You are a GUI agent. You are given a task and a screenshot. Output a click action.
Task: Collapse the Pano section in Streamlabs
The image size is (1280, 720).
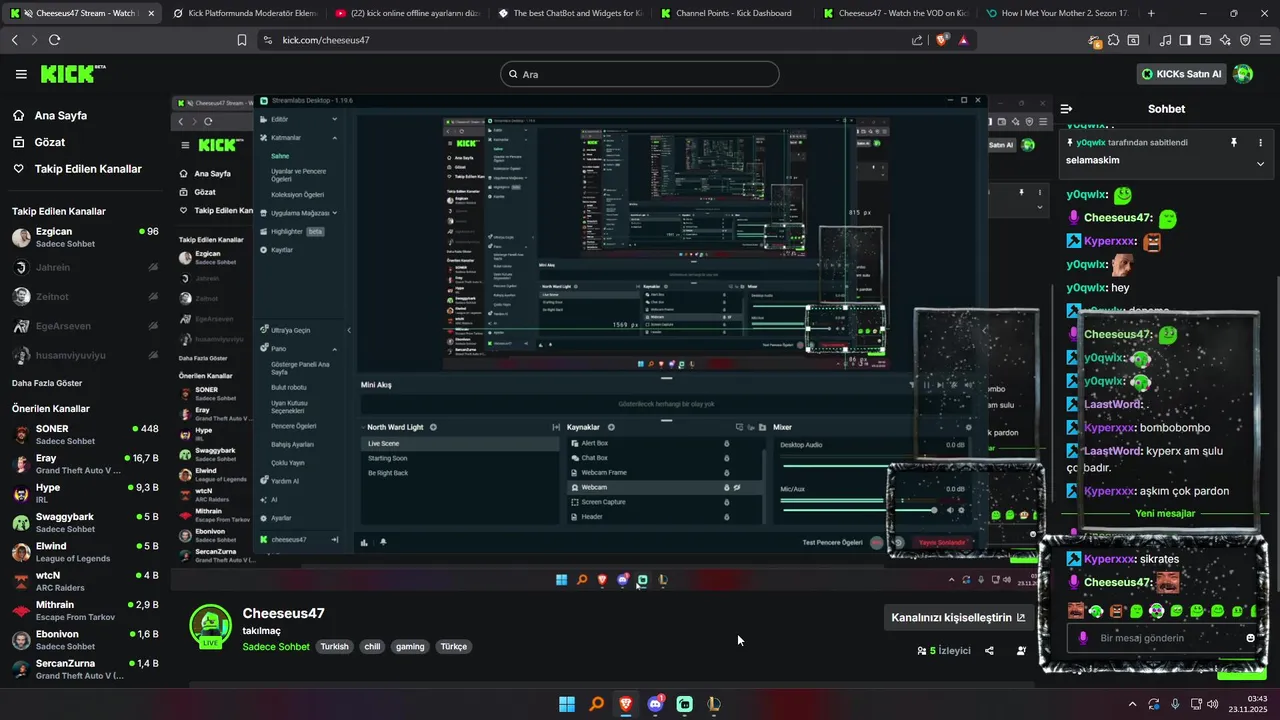point(334,349)
